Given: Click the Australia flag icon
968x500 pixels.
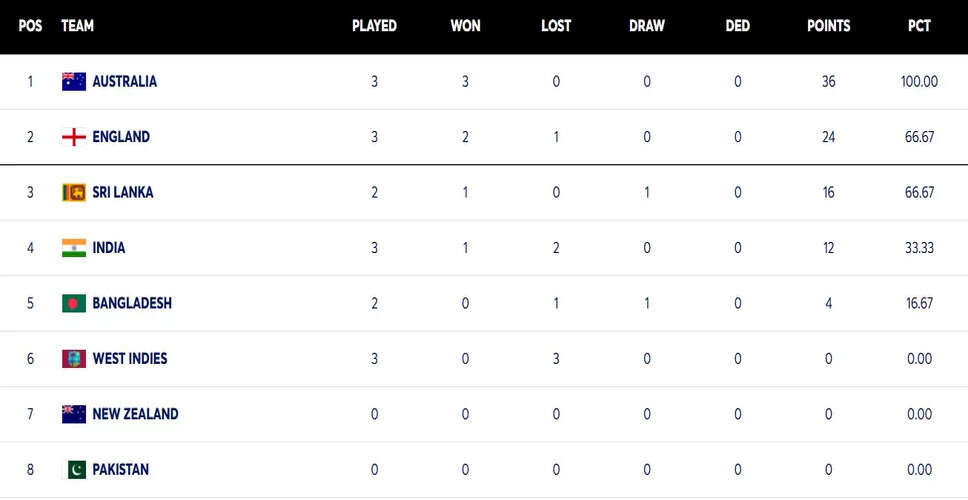Looking at the screenshot, I should [73, 81].
